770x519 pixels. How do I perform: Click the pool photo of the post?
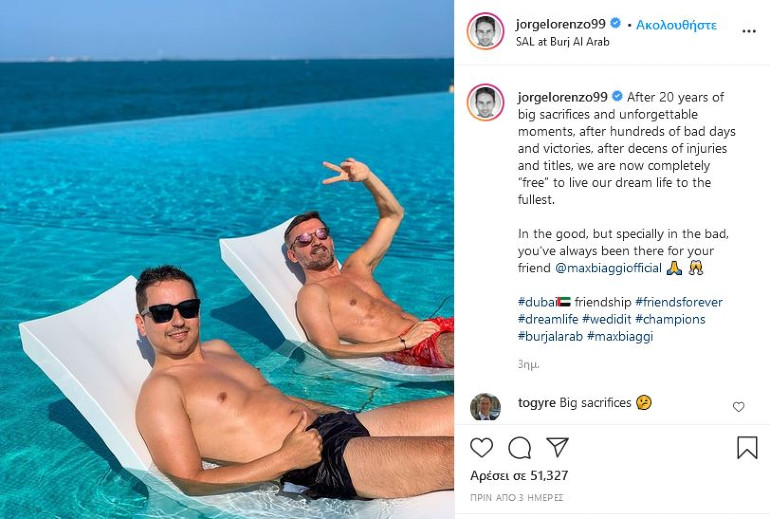pos(227,259)
